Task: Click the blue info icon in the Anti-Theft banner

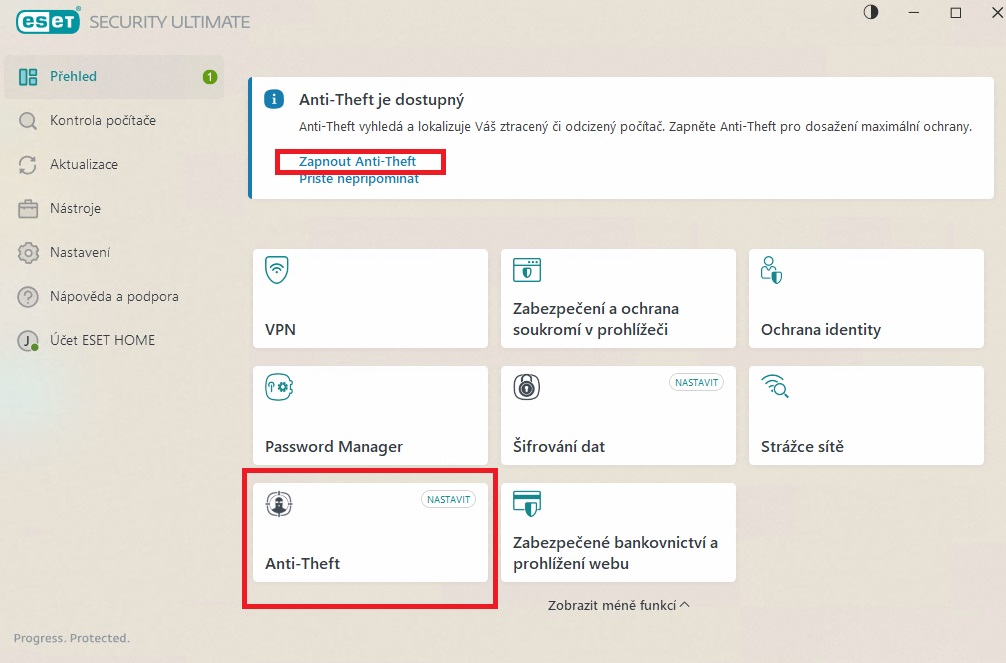Action: click(x=274, y=99)
